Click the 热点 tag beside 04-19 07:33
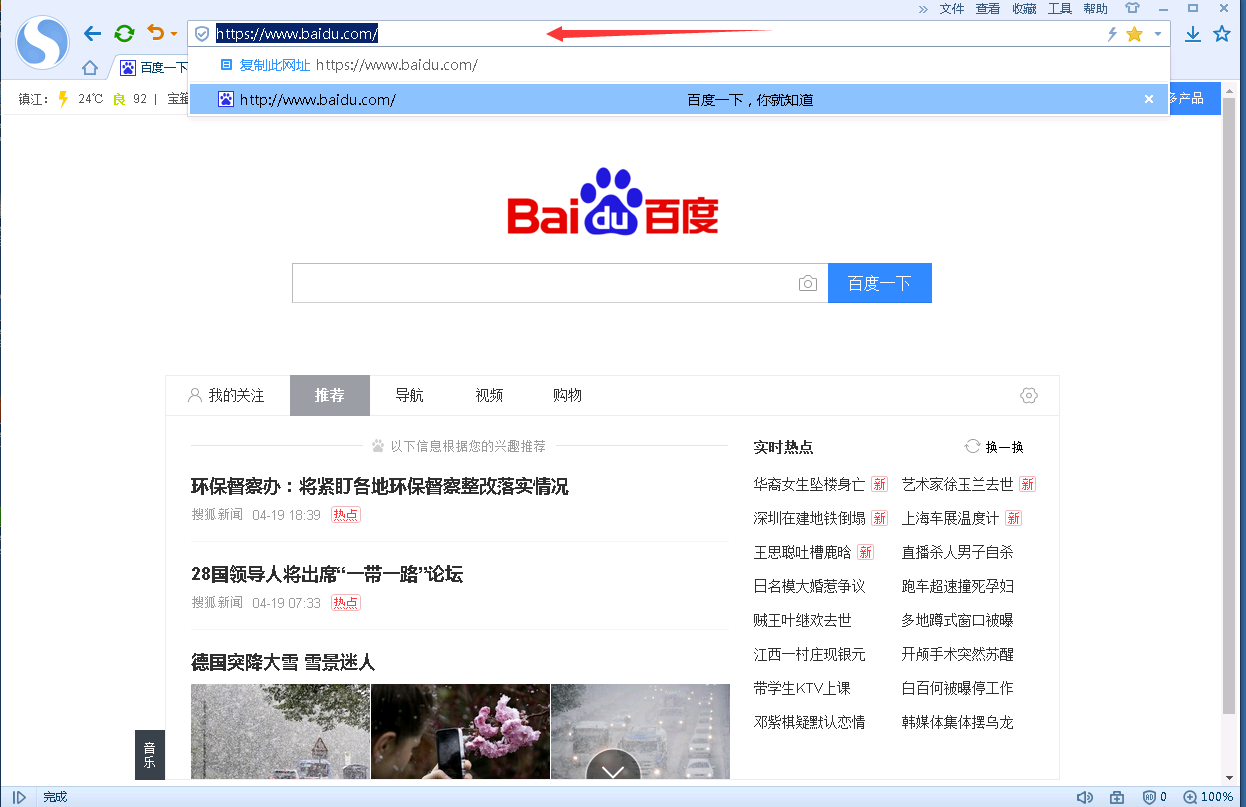The height and width of the screenshot is (807, 1246). [x=346, y=604]
